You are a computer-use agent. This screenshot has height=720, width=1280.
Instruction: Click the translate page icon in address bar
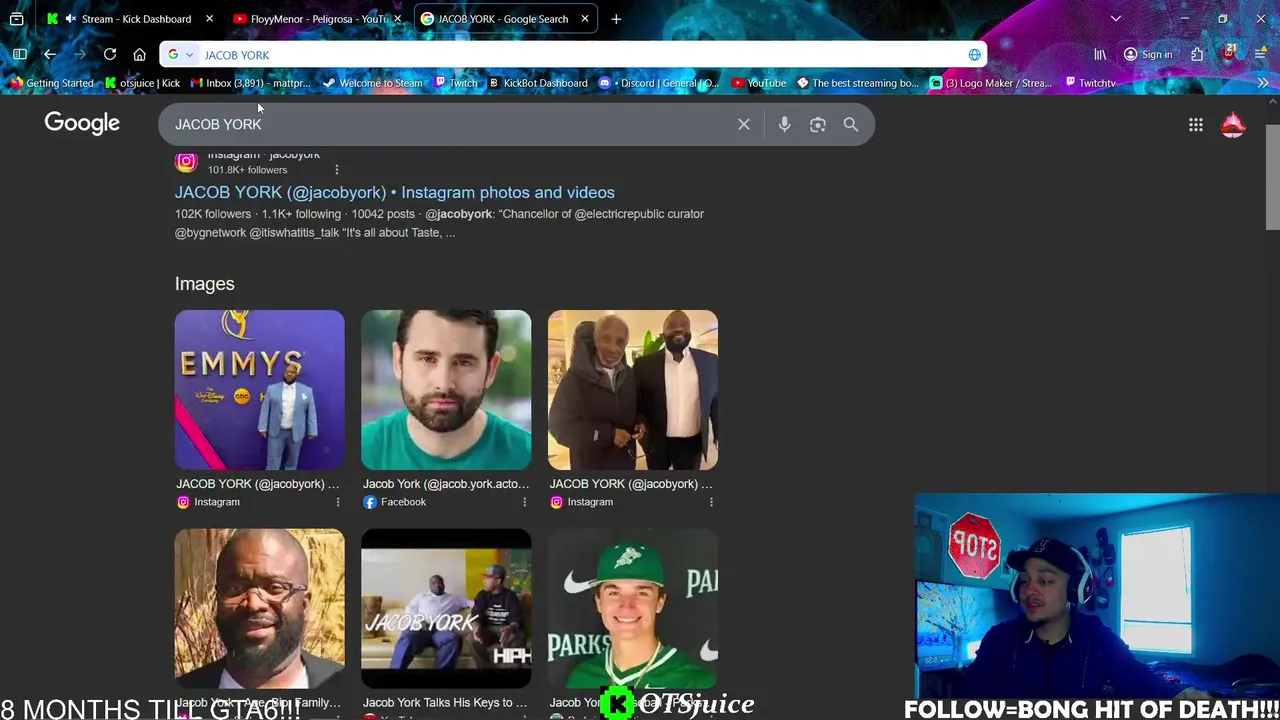[975, 55]
